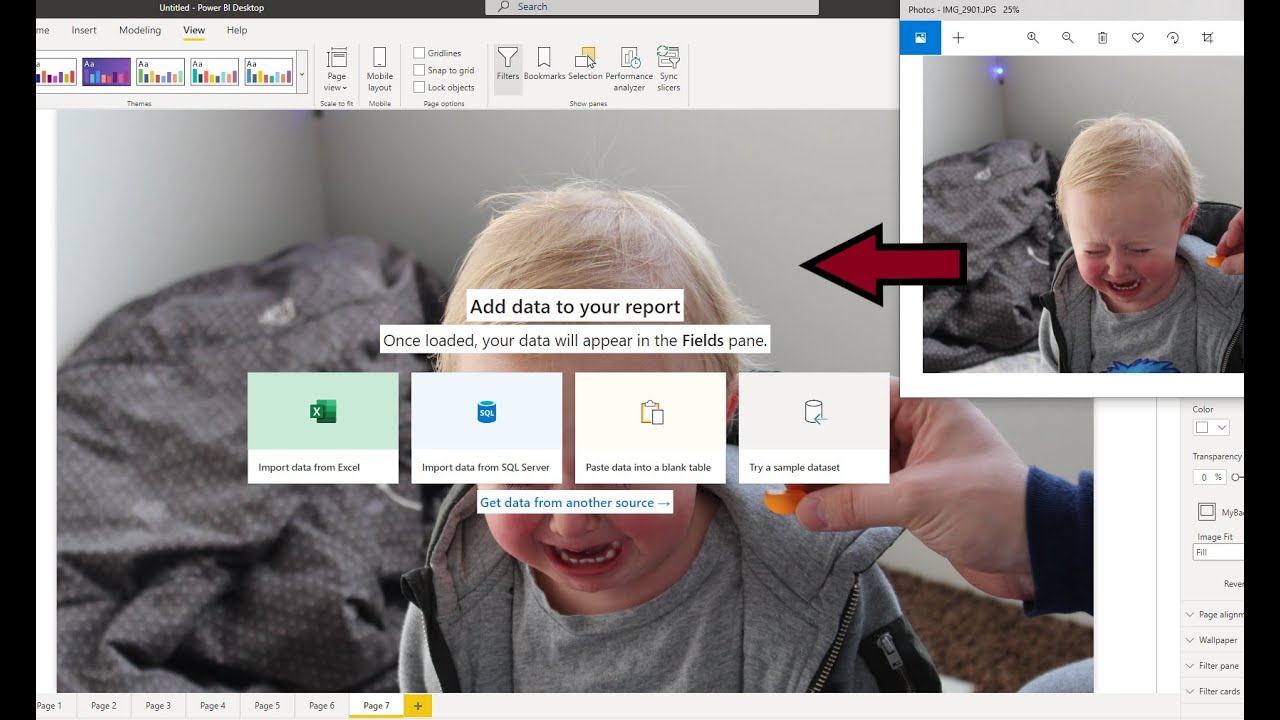Click Revert to default in format pane
The height and width of the screenshot is (720, 1280).
point(1233,584)
